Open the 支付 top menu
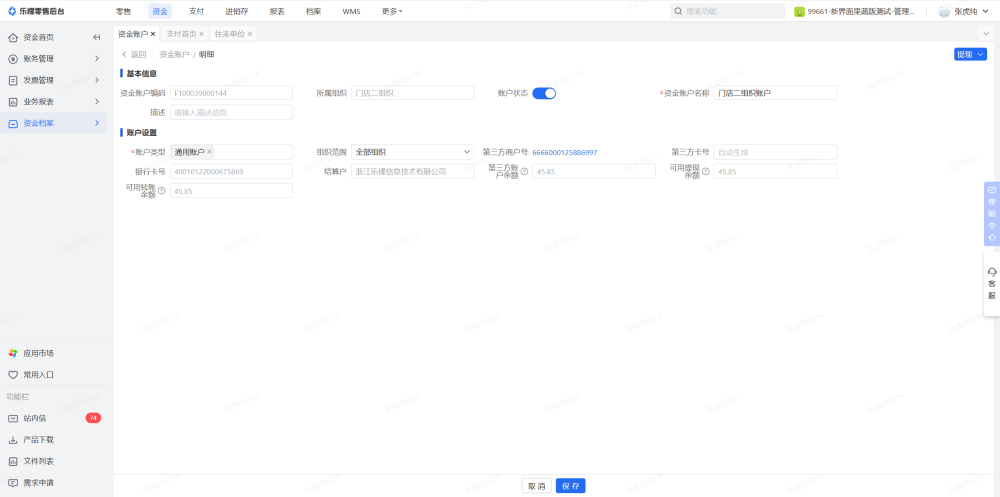The image size is (1000, 497). pos(197,11)
